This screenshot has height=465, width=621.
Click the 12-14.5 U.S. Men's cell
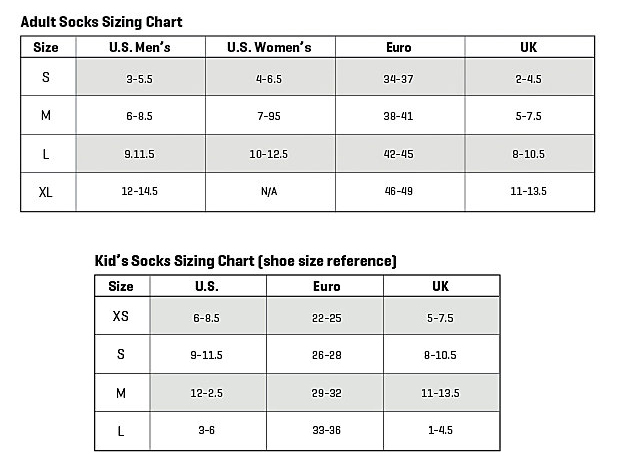(x=139, y=193)
